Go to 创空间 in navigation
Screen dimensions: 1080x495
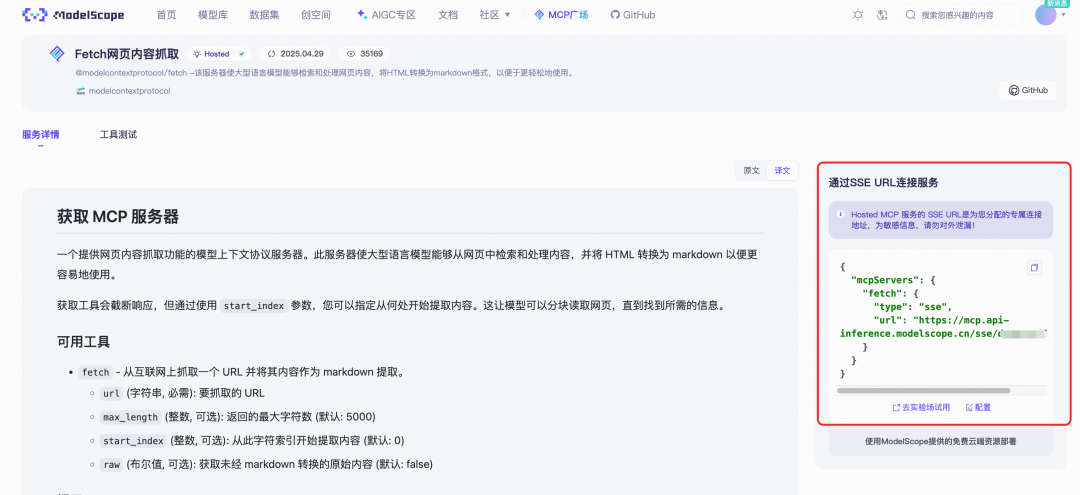[x=316, y=14]
